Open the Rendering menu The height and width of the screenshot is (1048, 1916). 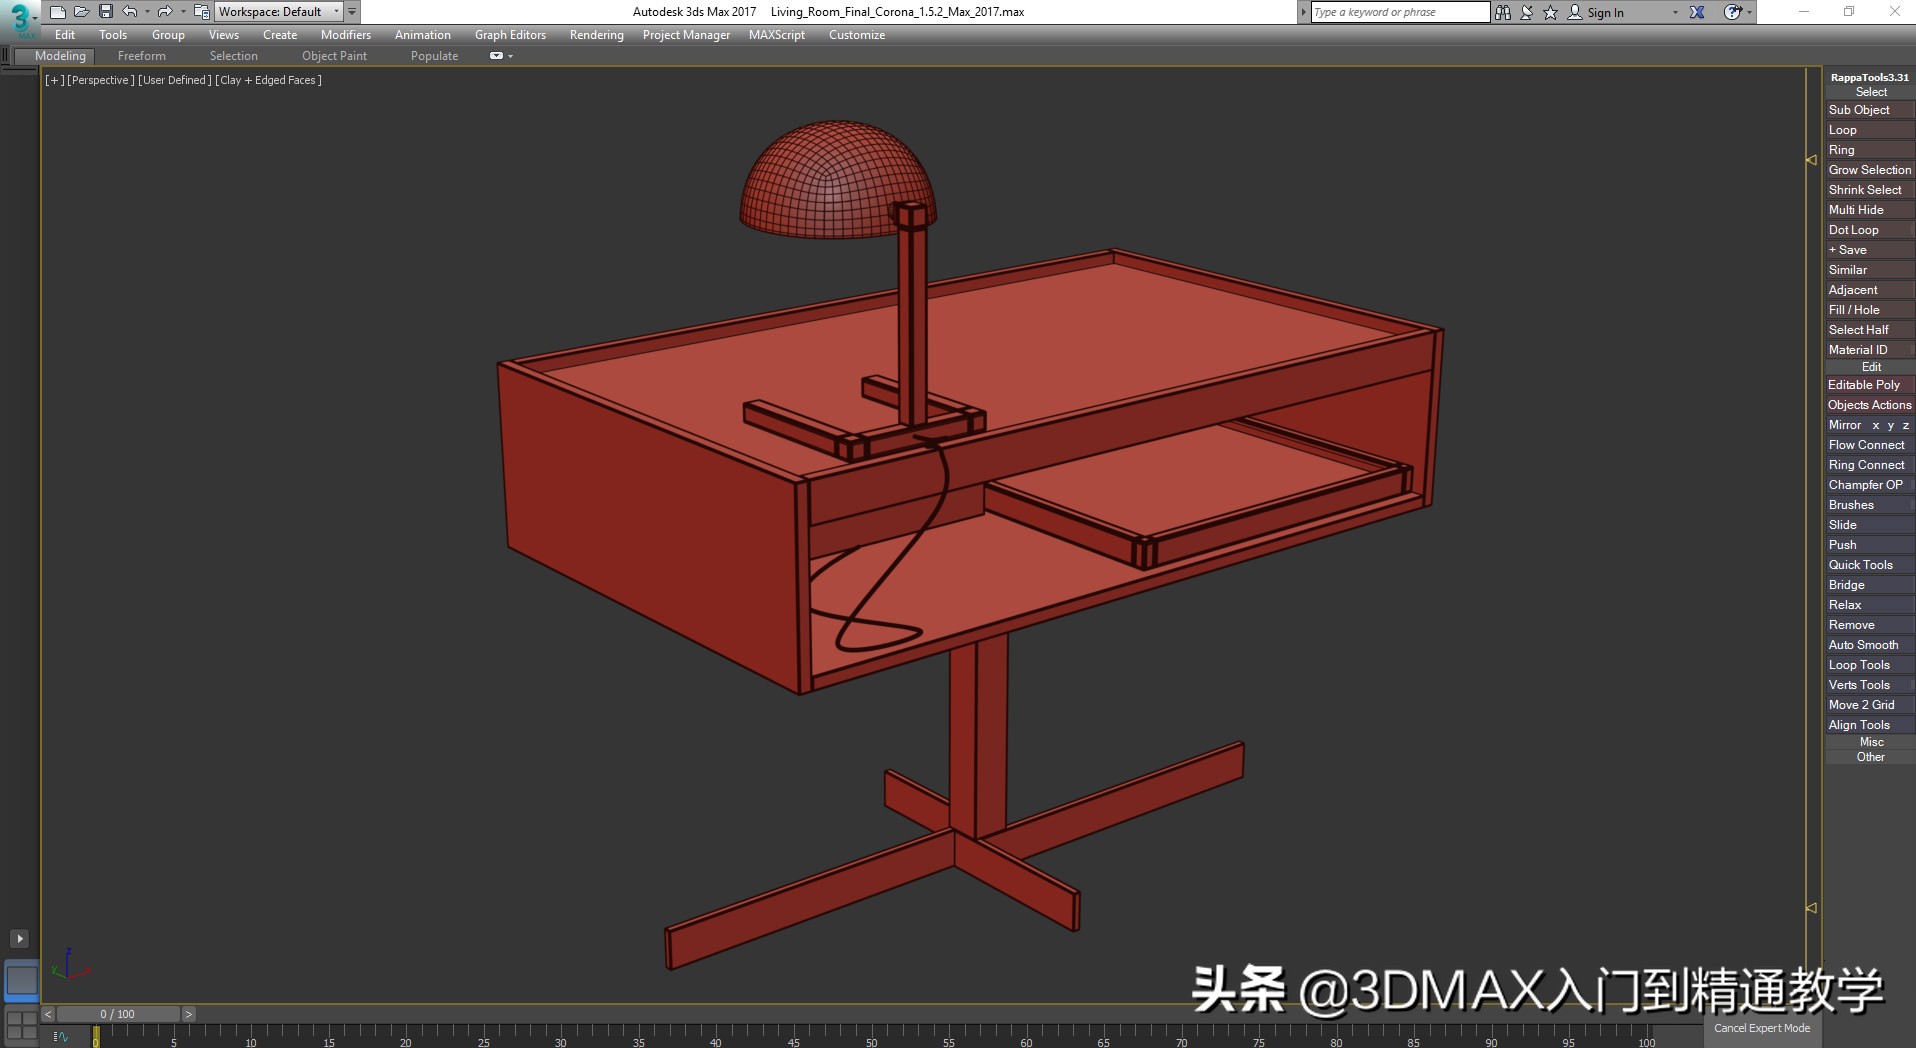coord(597,35)
